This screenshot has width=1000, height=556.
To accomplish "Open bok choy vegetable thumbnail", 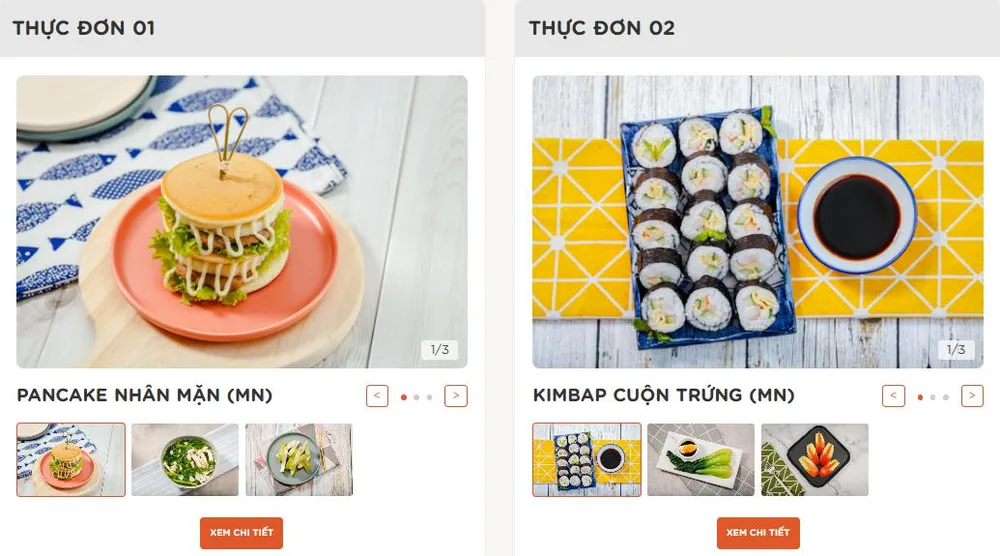I will tap(701, 460).
